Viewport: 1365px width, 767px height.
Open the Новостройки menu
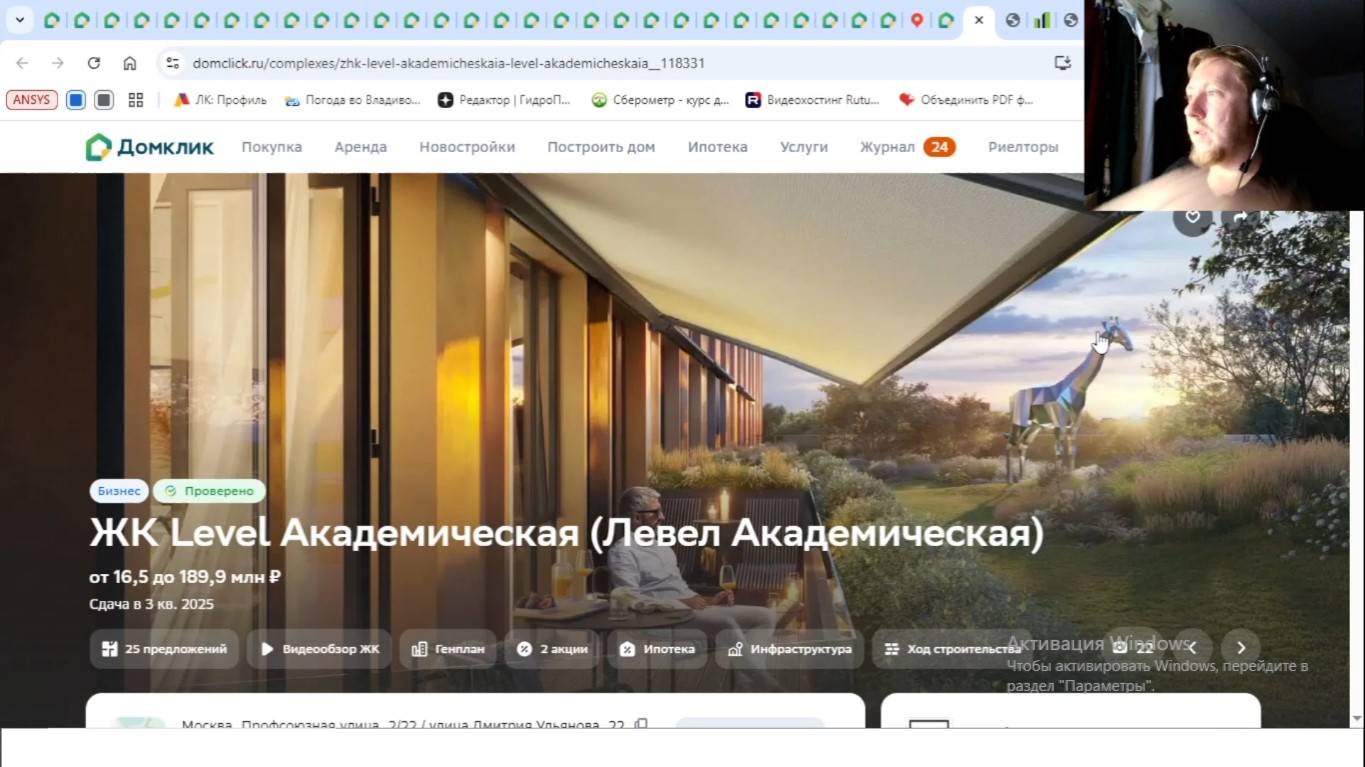(467, 147)
